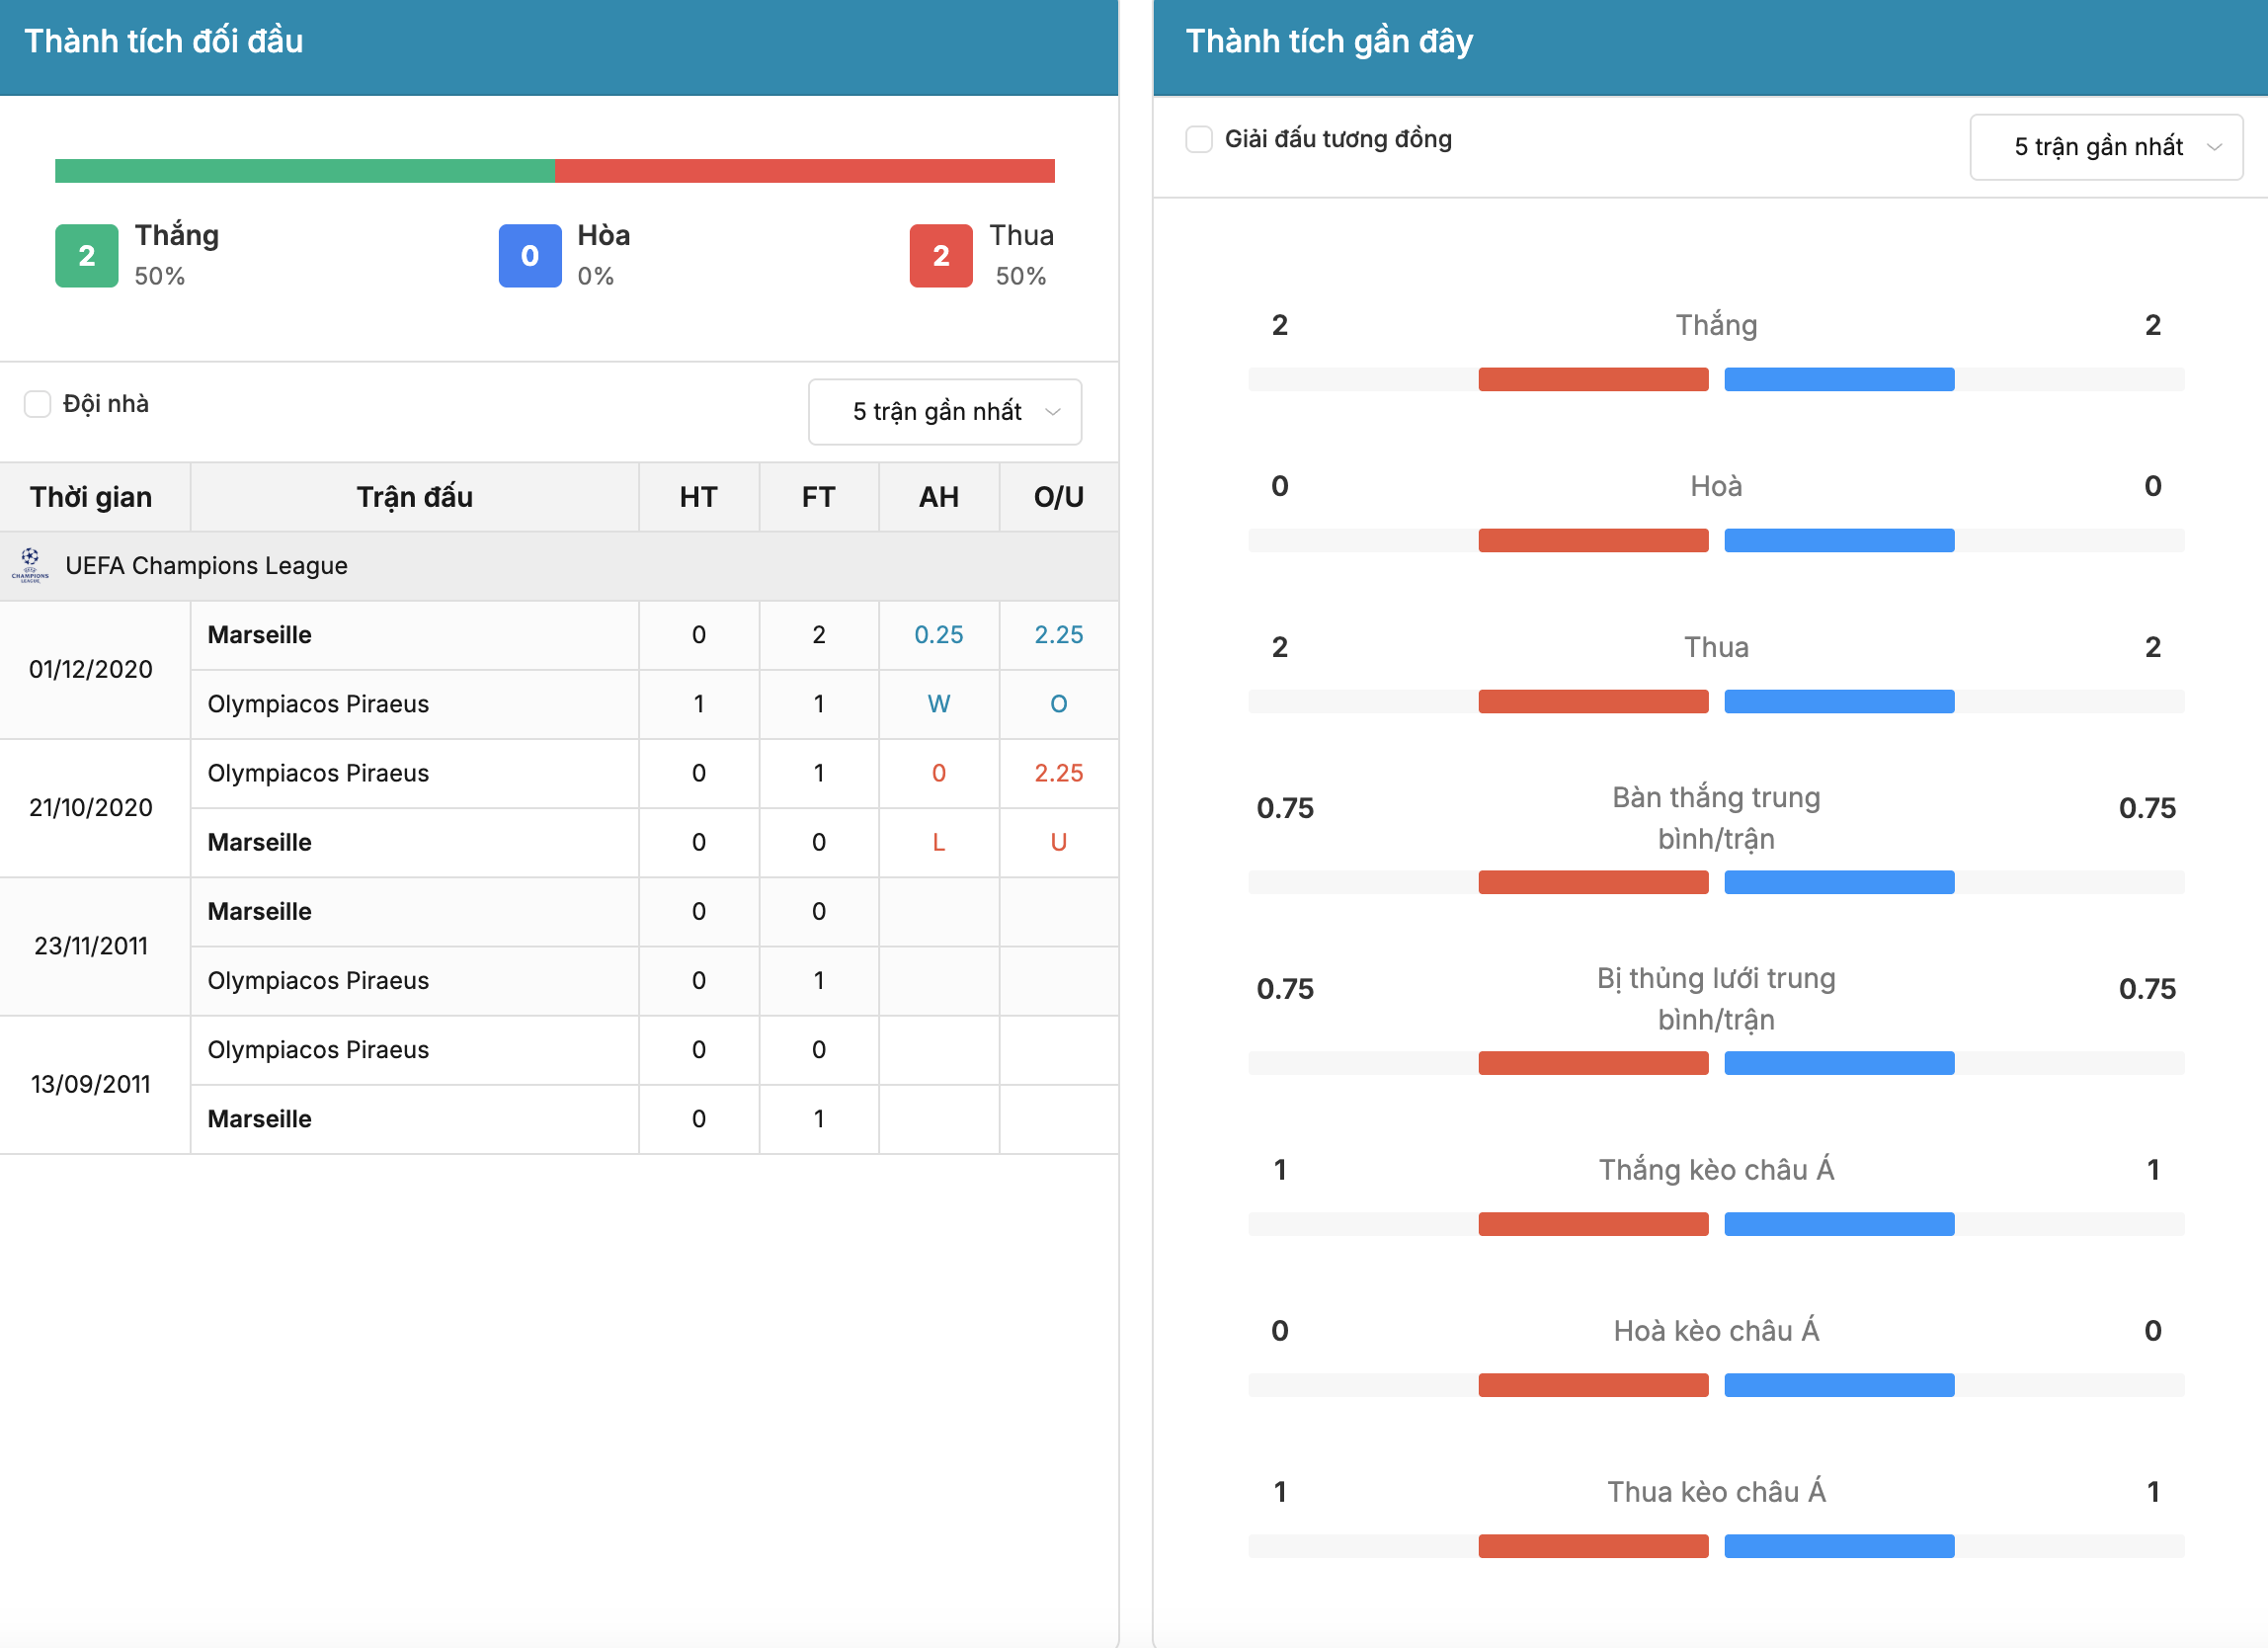2268x1648 pixels.
Task: Click the red segment of the win-loss bar
Action: pyautogui.click(x=805, y=171)
